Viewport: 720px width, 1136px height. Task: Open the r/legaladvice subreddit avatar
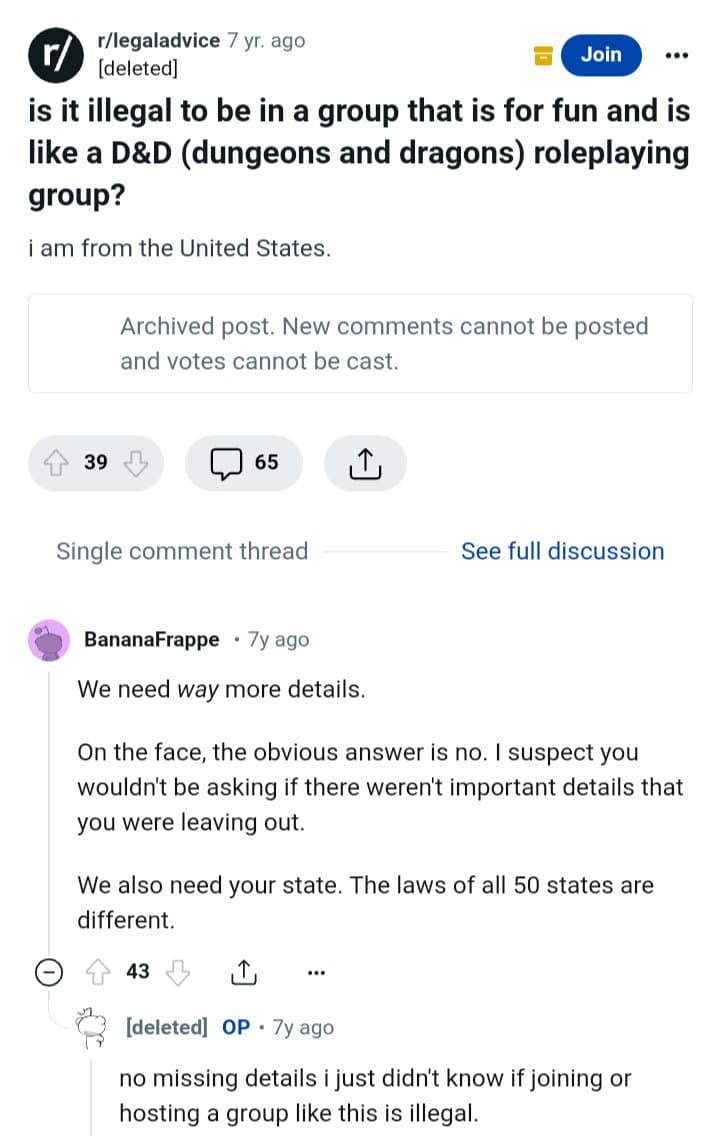pos(55,55)
